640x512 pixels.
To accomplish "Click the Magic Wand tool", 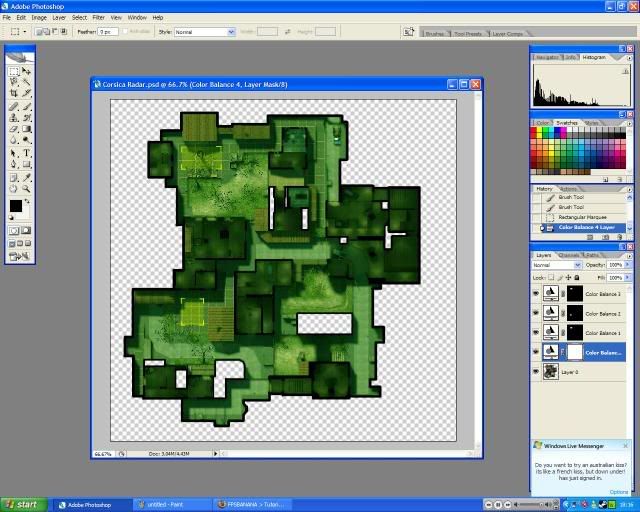I will [26, 83].
